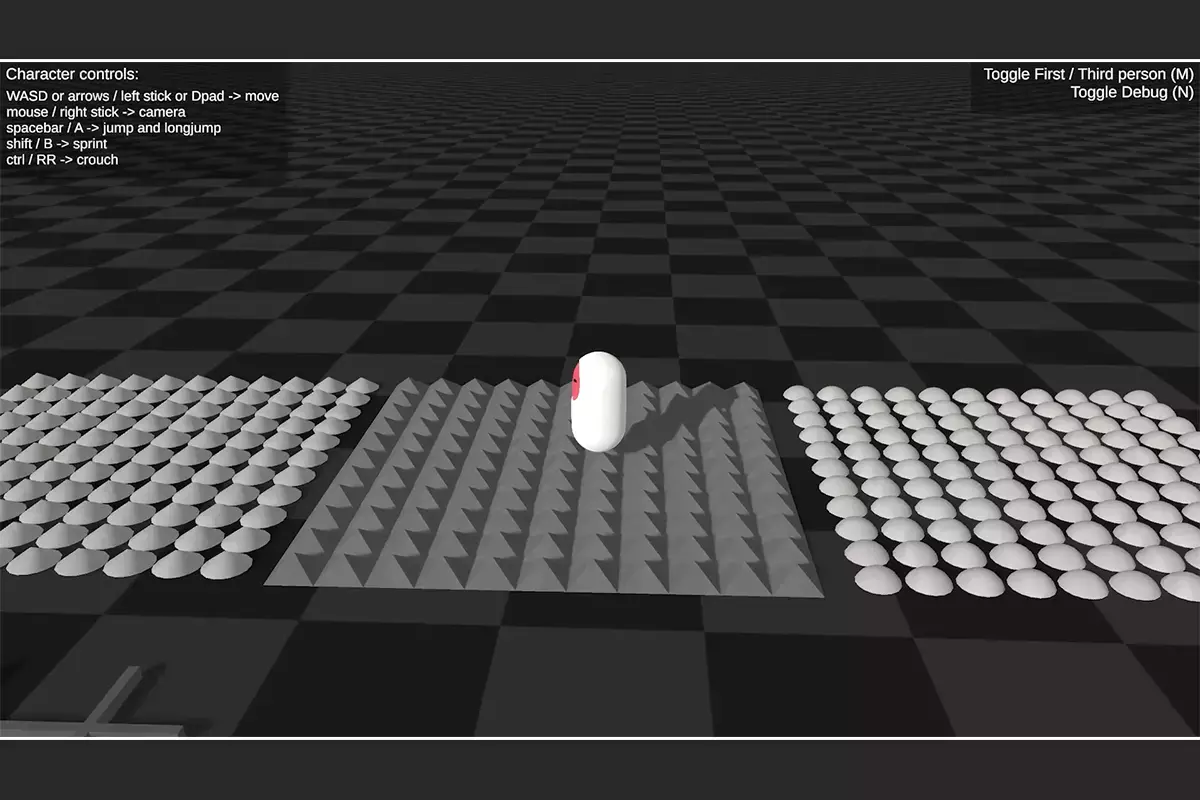This screenshot has width=1200, height=800.
Task: Click the 'spacebar / A -> jump and longjump' line
Action: 114,128
